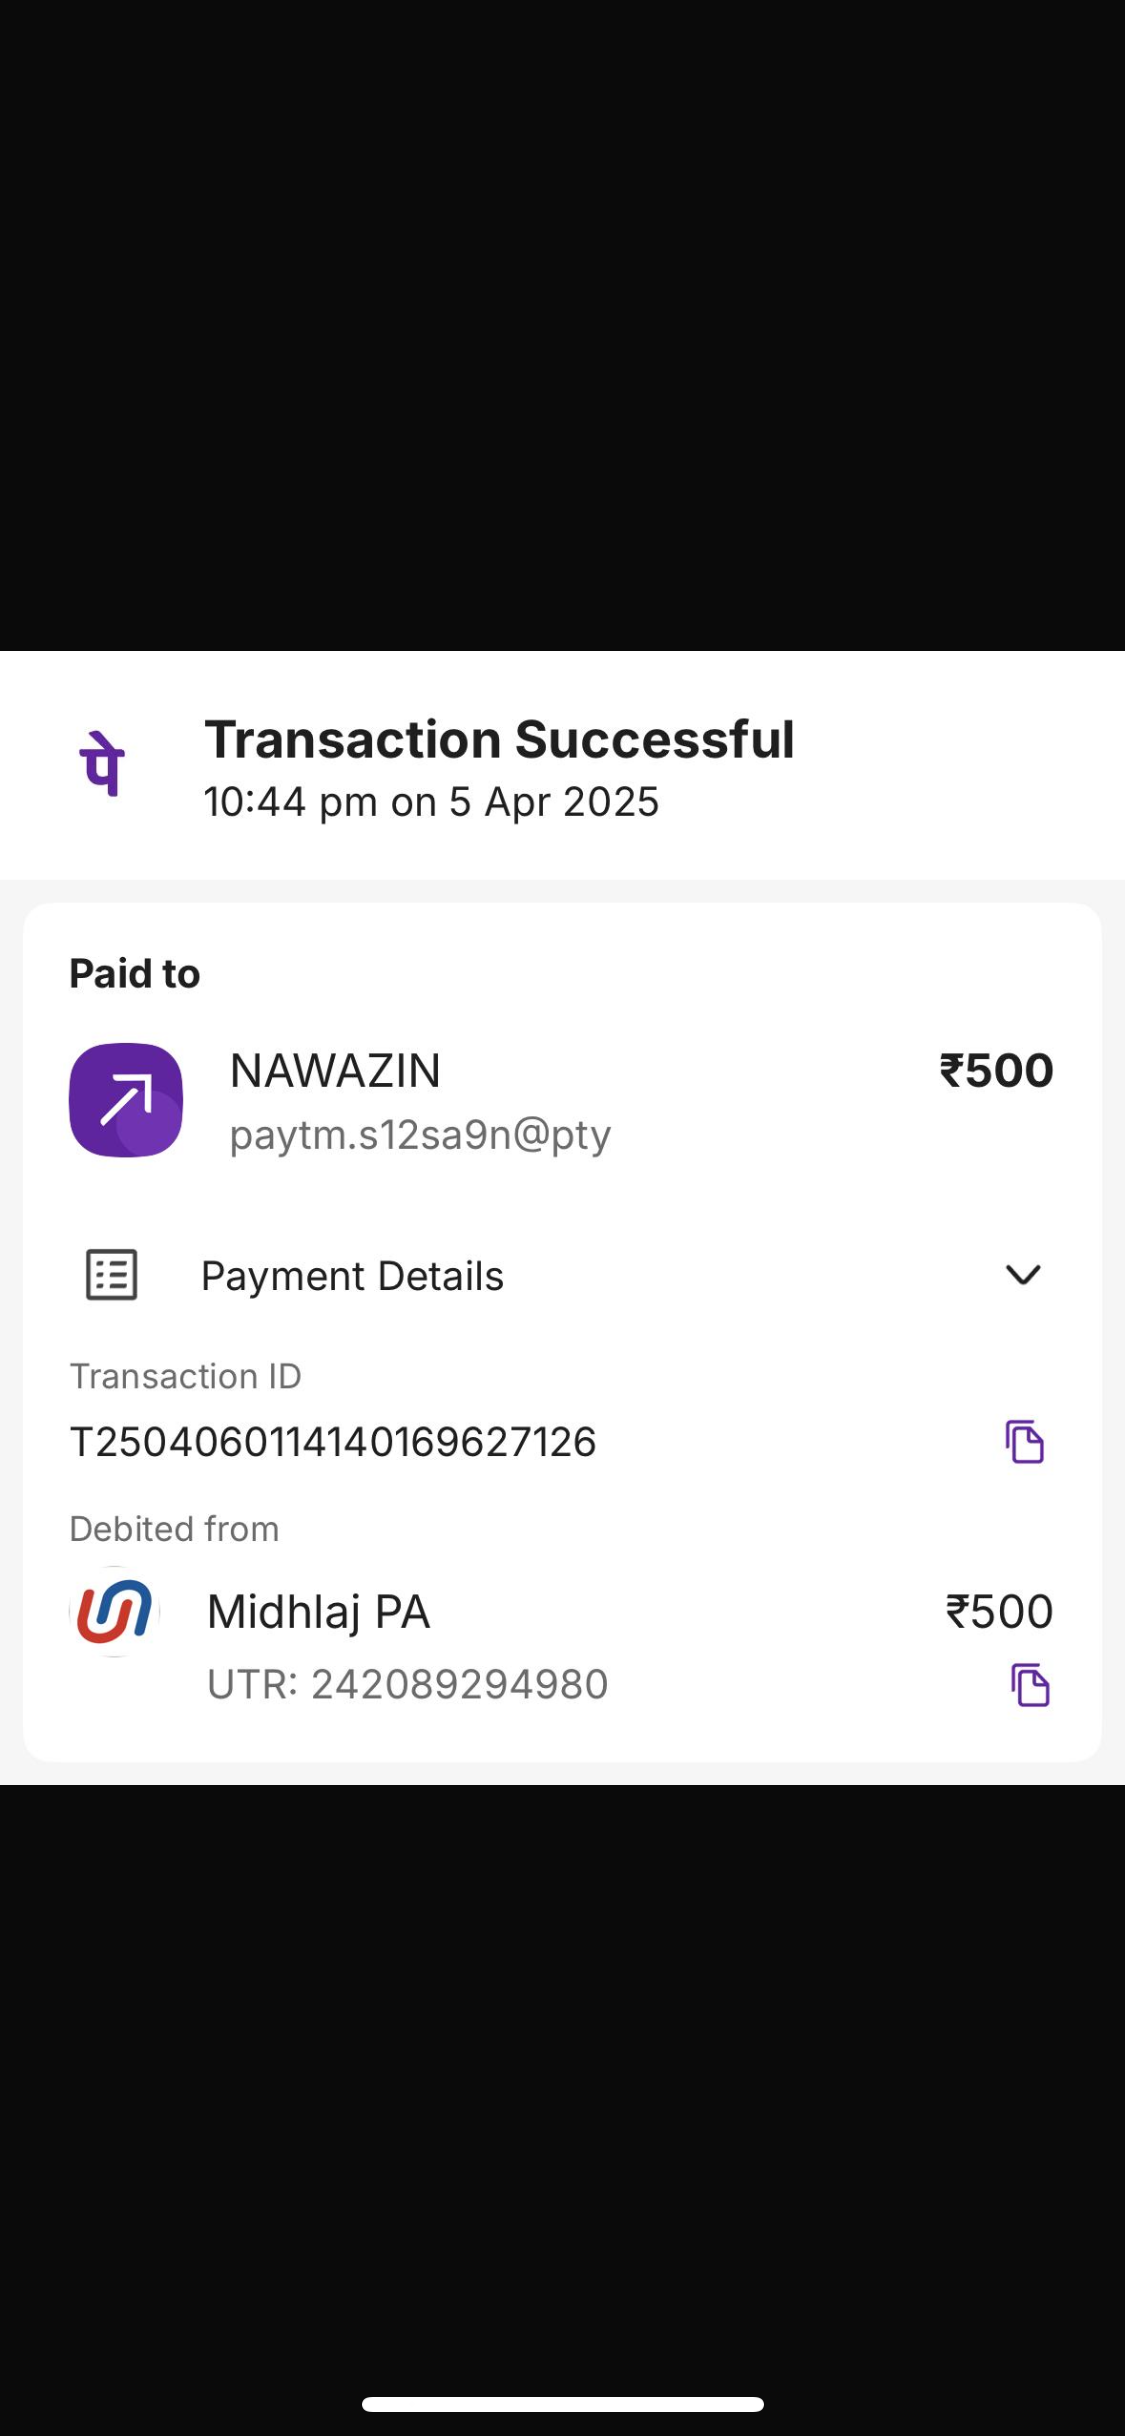Click the purple arrow recipient avatar
The image size is (1125, 2436).
click(126, 1100)
